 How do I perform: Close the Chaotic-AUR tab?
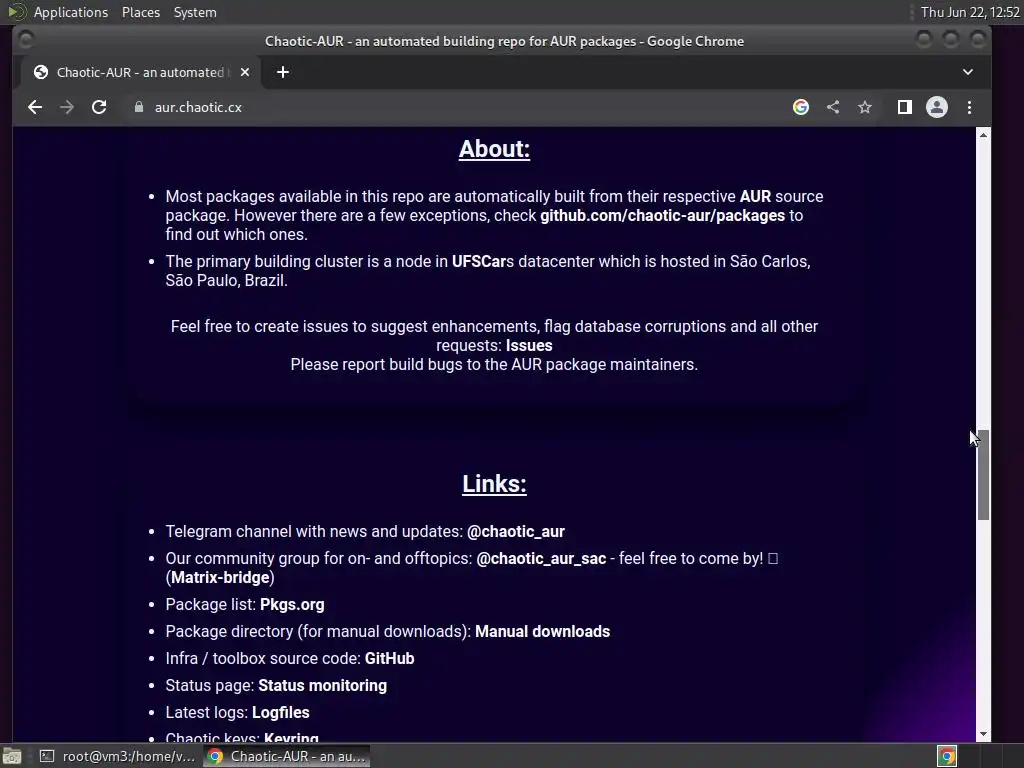click(x=245, y=72)
